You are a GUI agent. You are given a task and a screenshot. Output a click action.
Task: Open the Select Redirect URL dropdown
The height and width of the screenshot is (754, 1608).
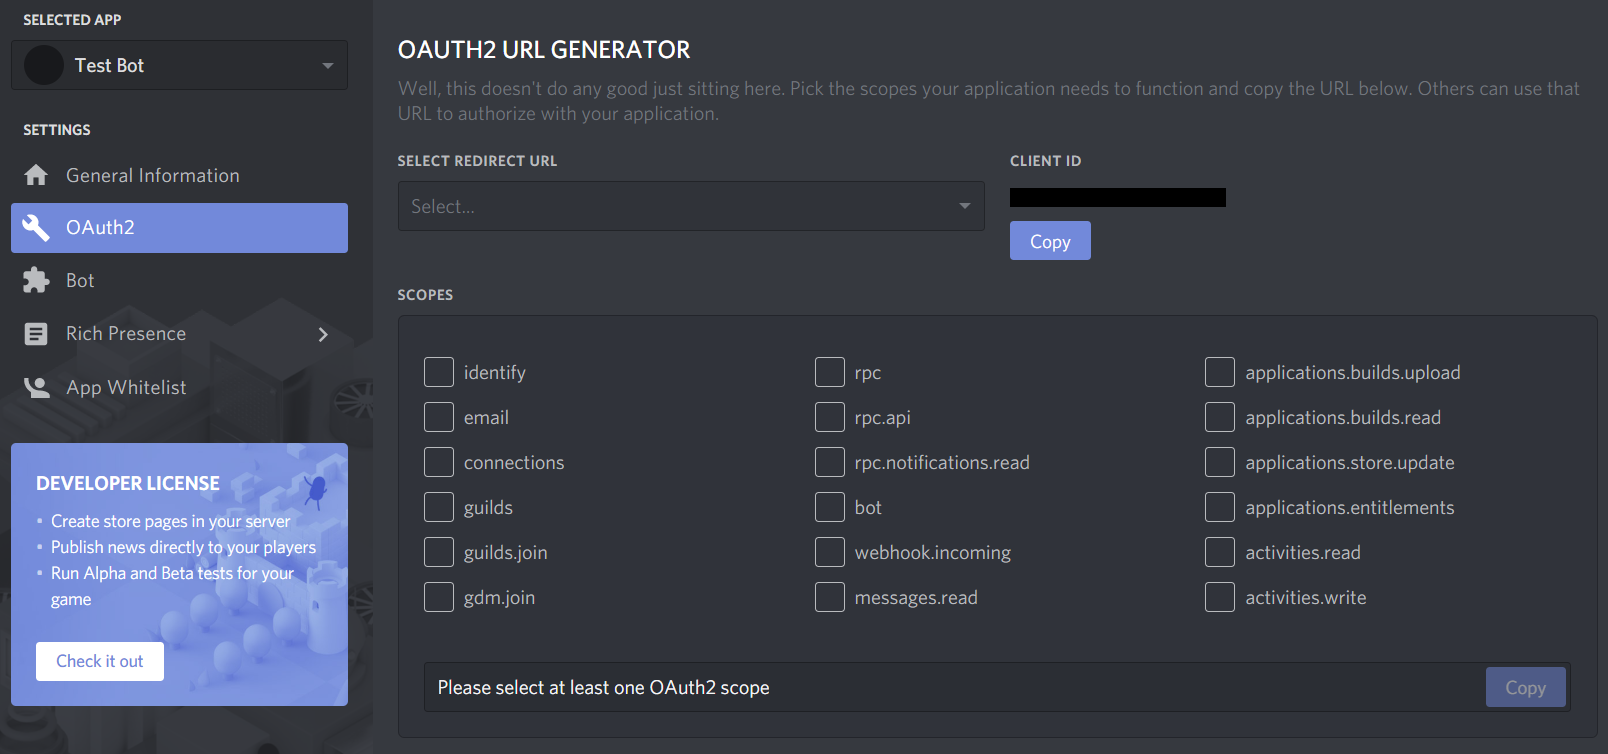691,206
